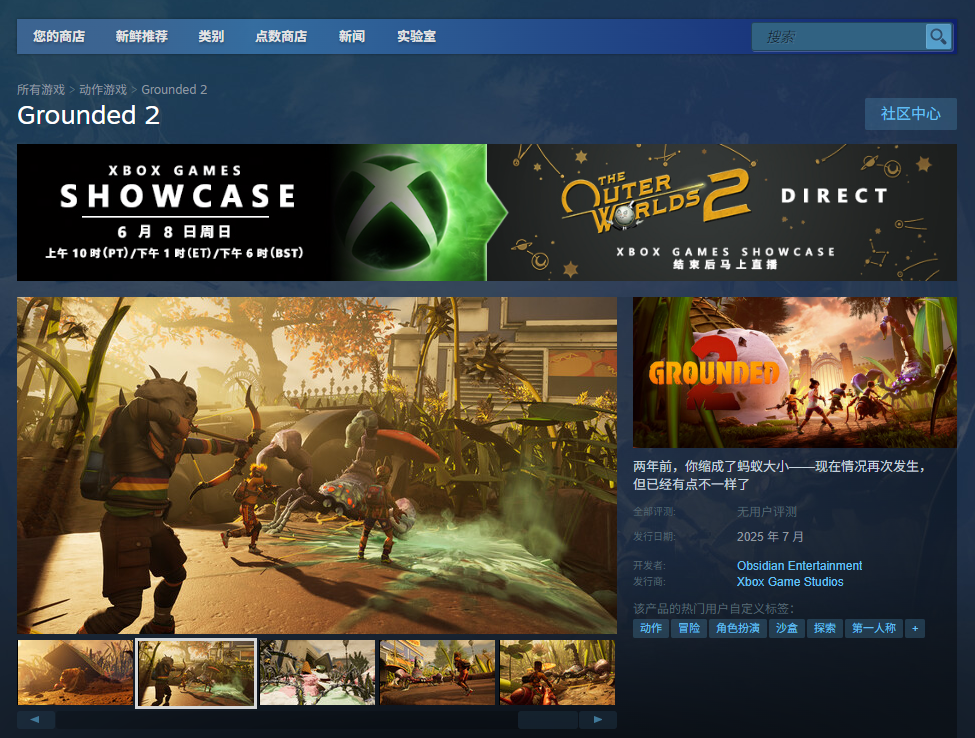Open 社区中心 community hub
Viewport: 975px width, 738px height.
point(910,114)
